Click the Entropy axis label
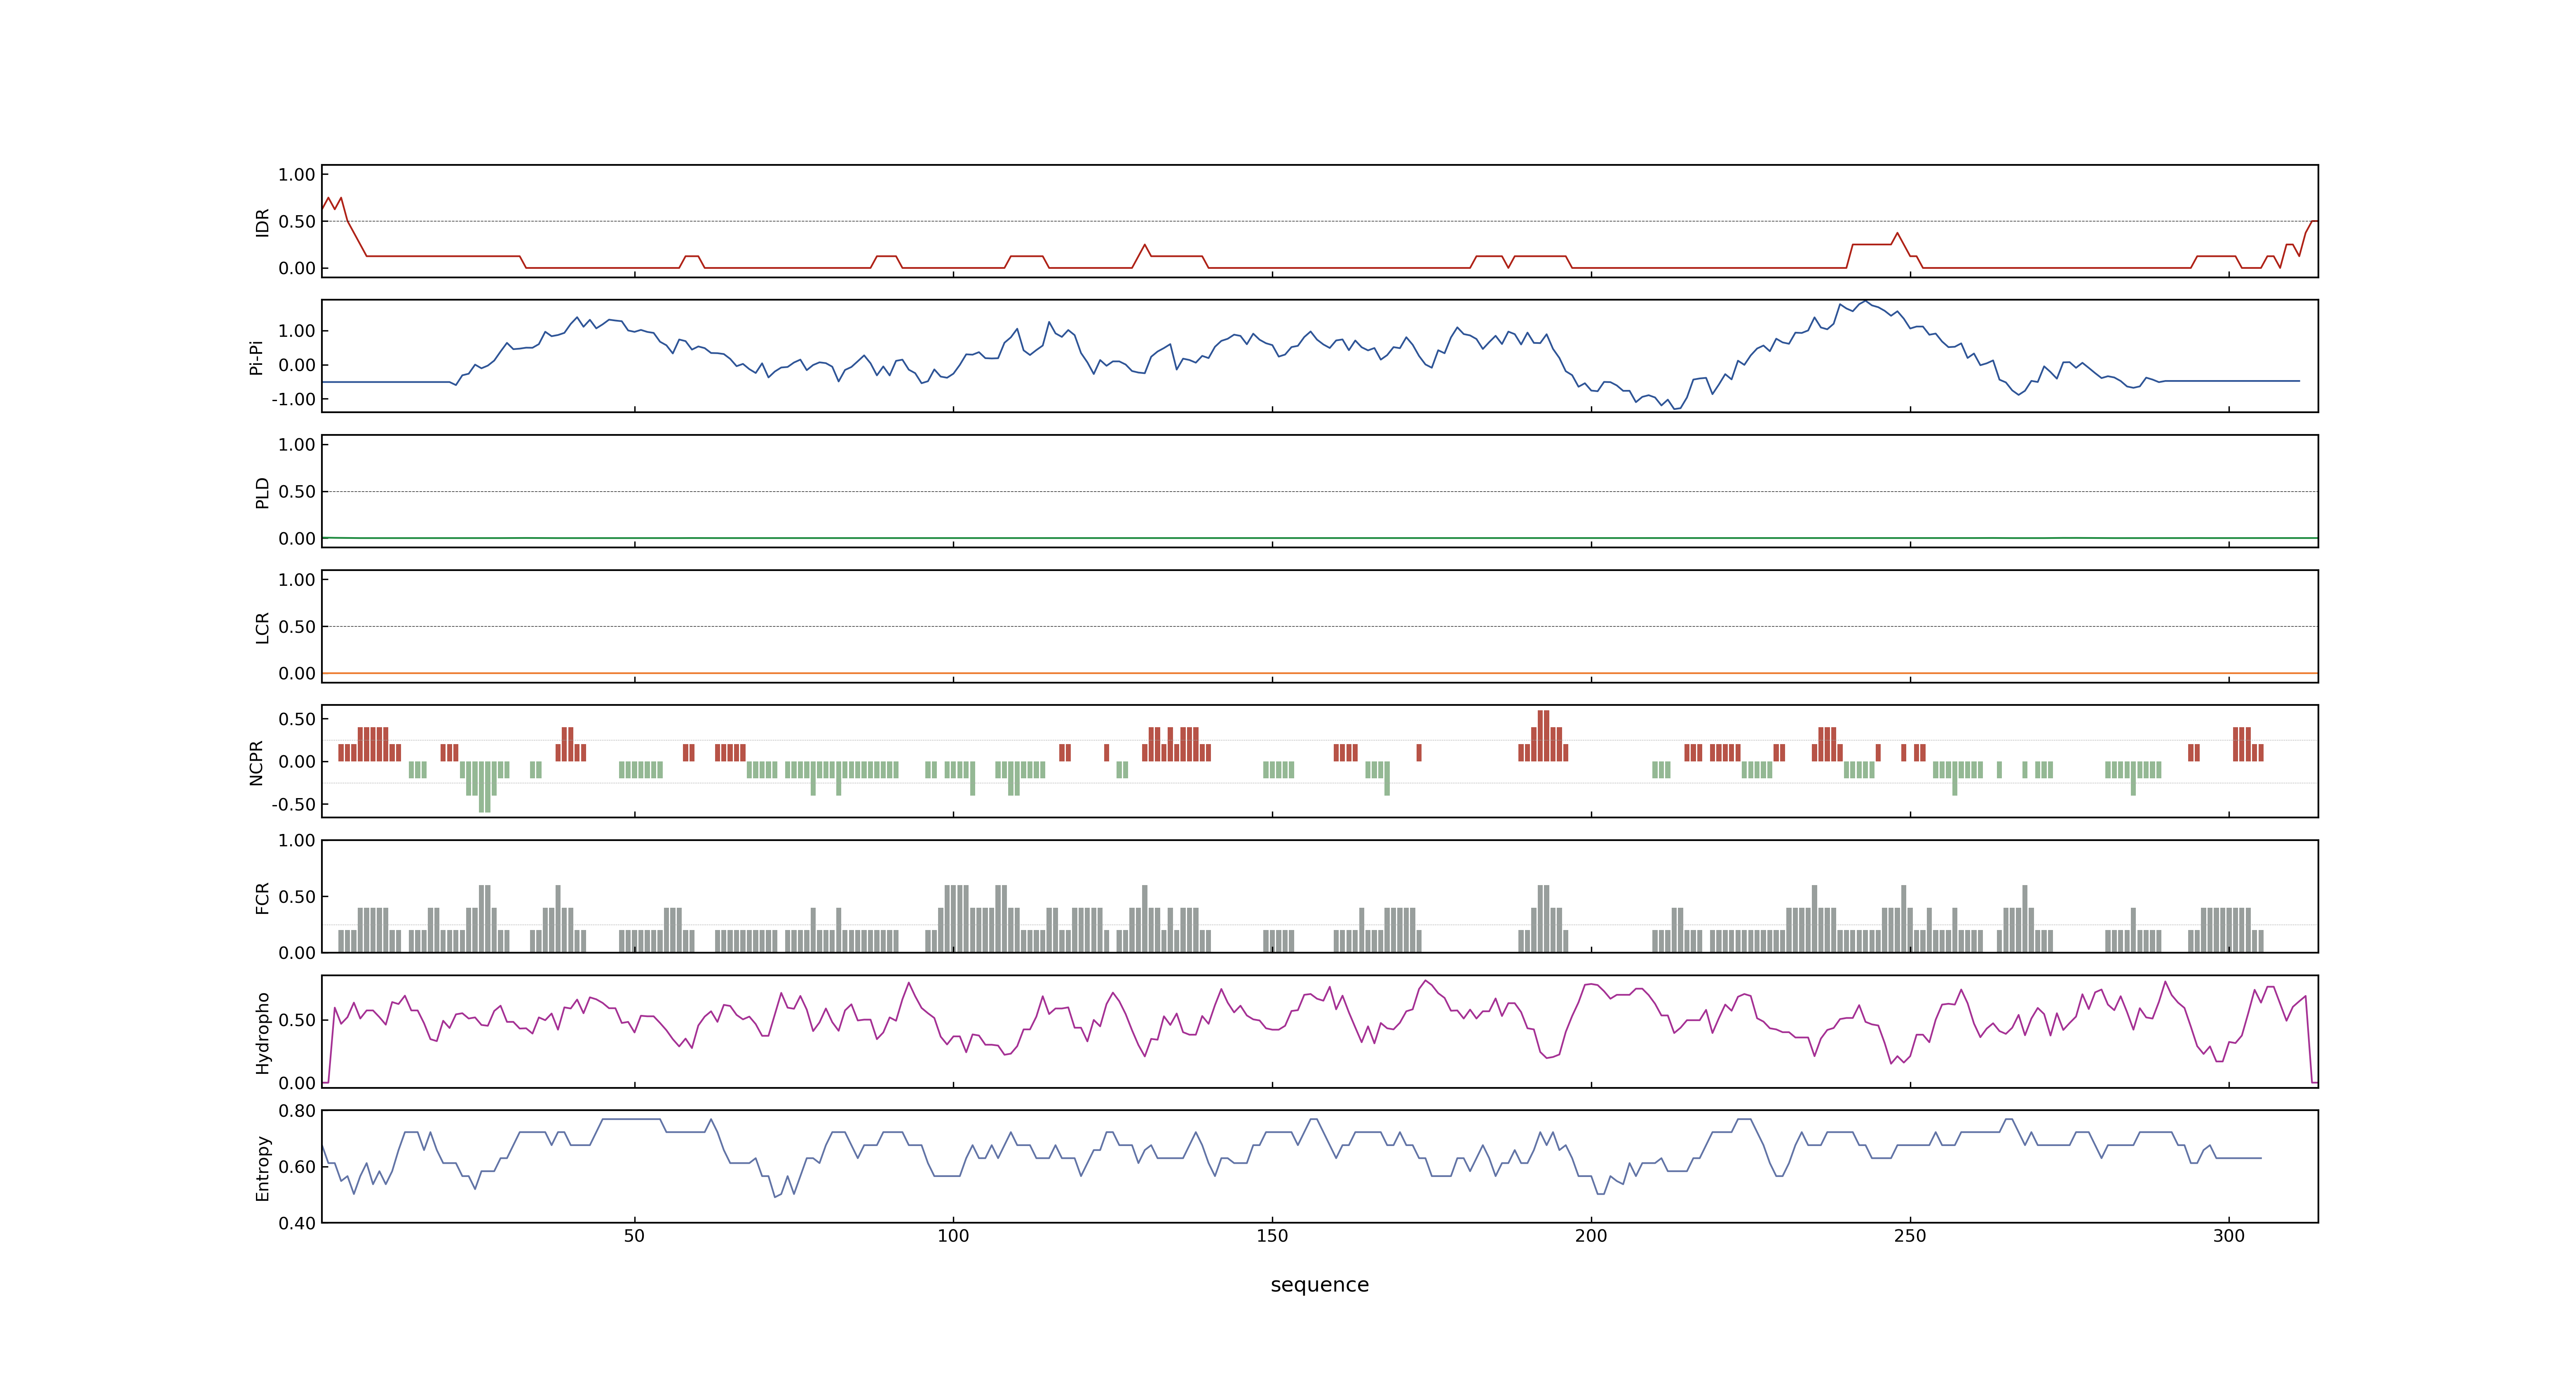 pyautogui.click(x=263, y=1167)
